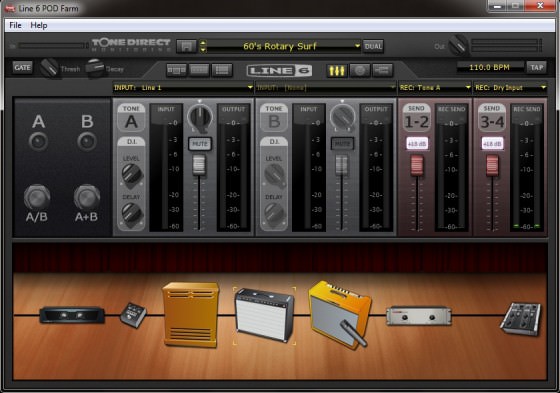Image resolution: width=560 pixels, height=393 pixels.
Task: Click the A/B footswitch
Action: coord(37,197)
